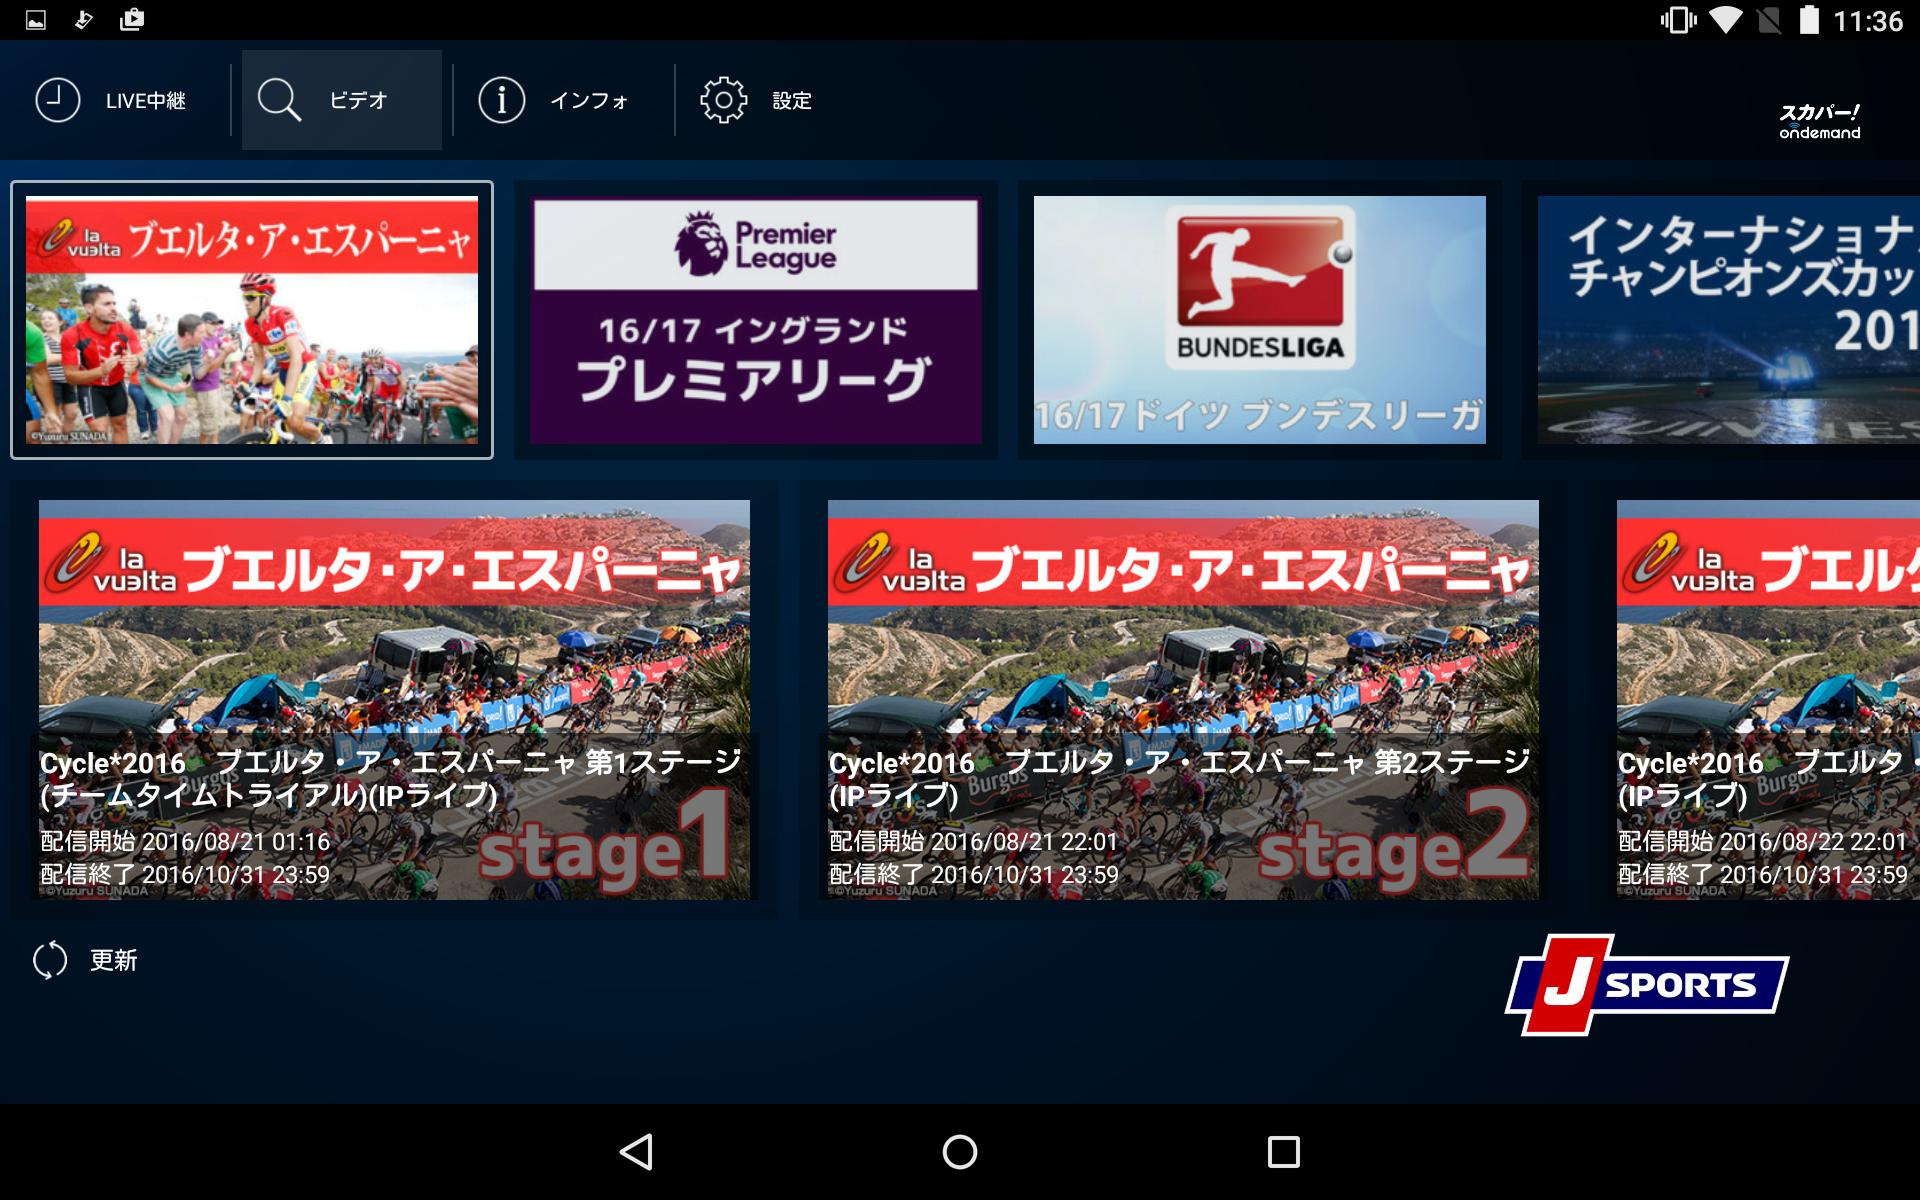
Task: Tap the 第1ステージ (チームタイムトライアル) title text
Action: point(391,778)
